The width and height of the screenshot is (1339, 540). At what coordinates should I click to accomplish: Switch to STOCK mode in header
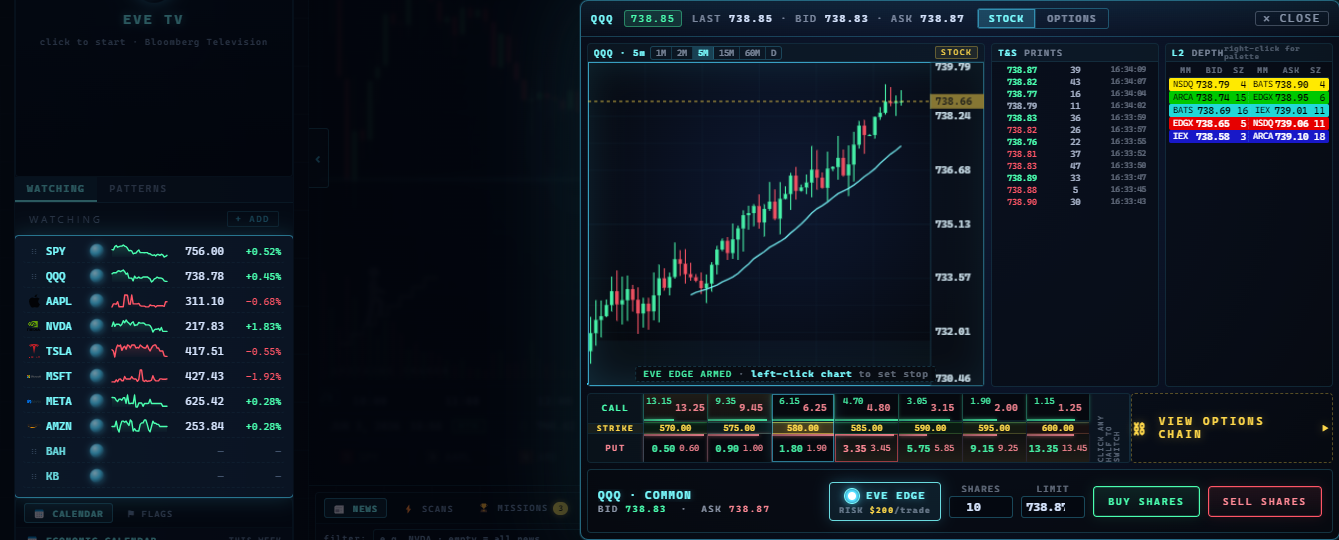coord(1006,18)
